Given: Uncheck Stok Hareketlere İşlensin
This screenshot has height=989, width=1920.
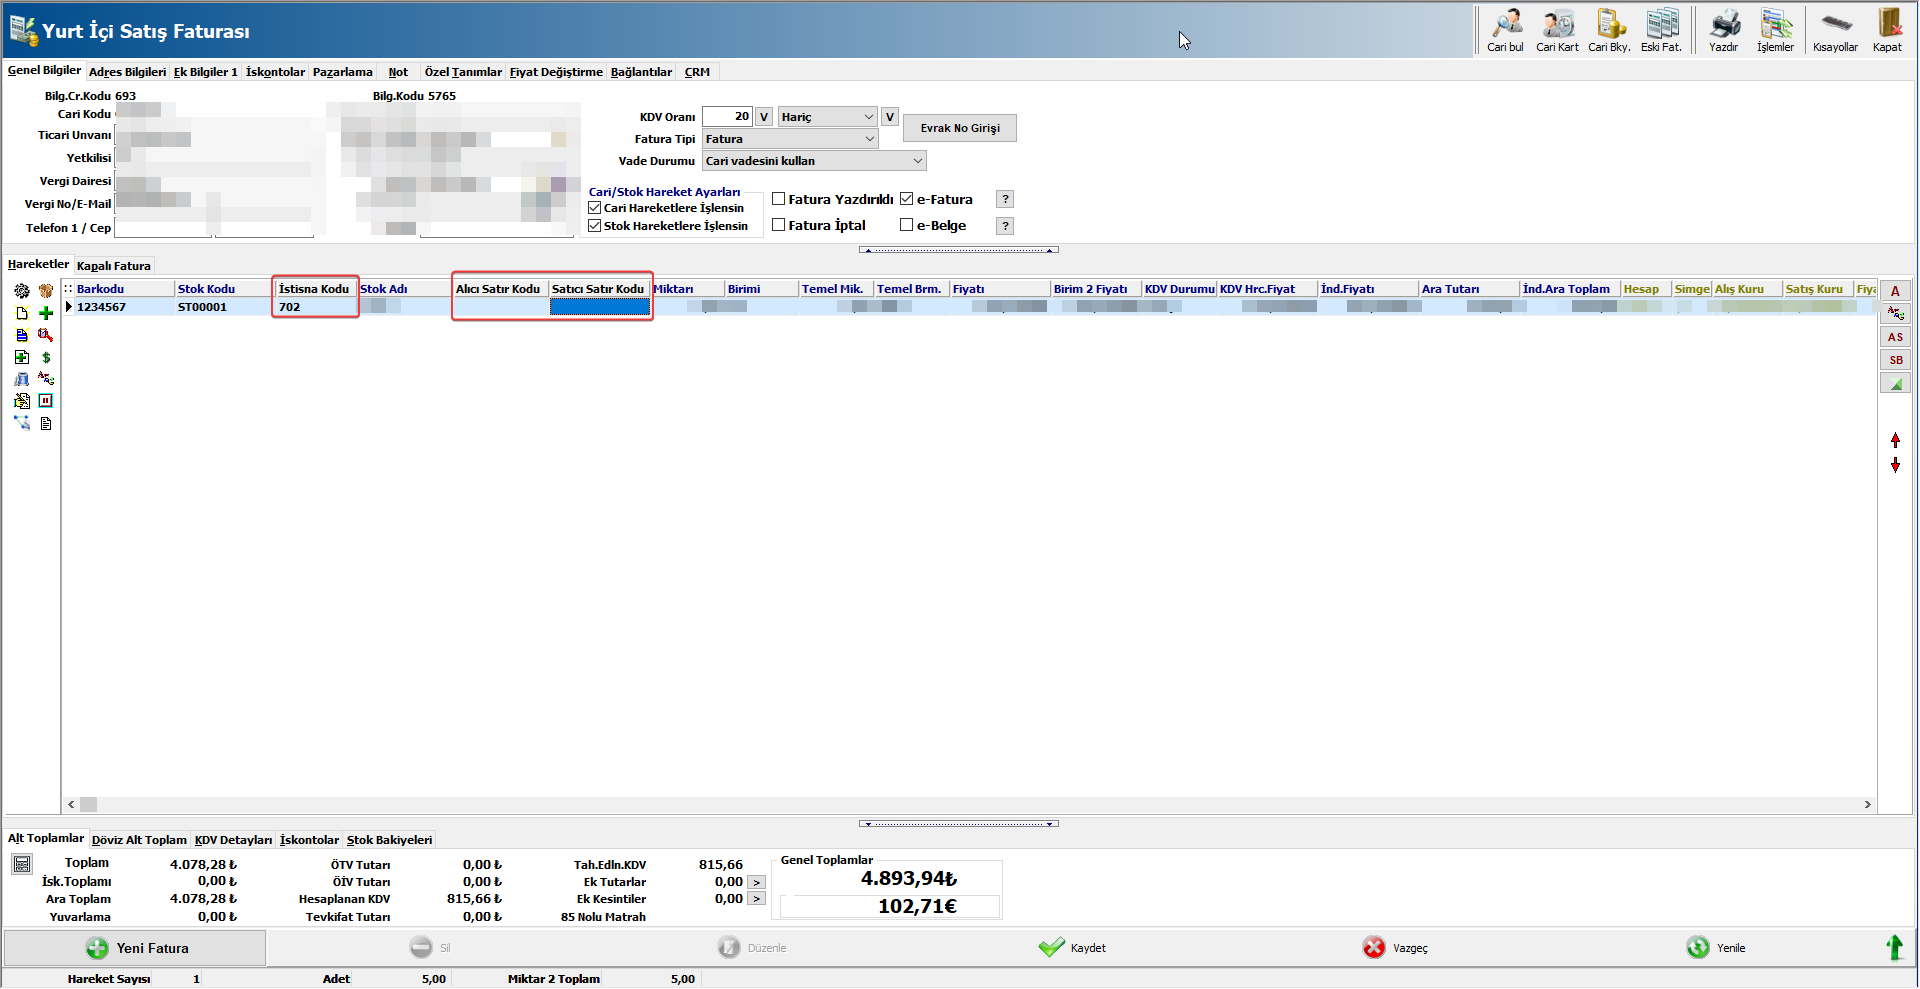Looking at the screenshot, I should (595, 226).
